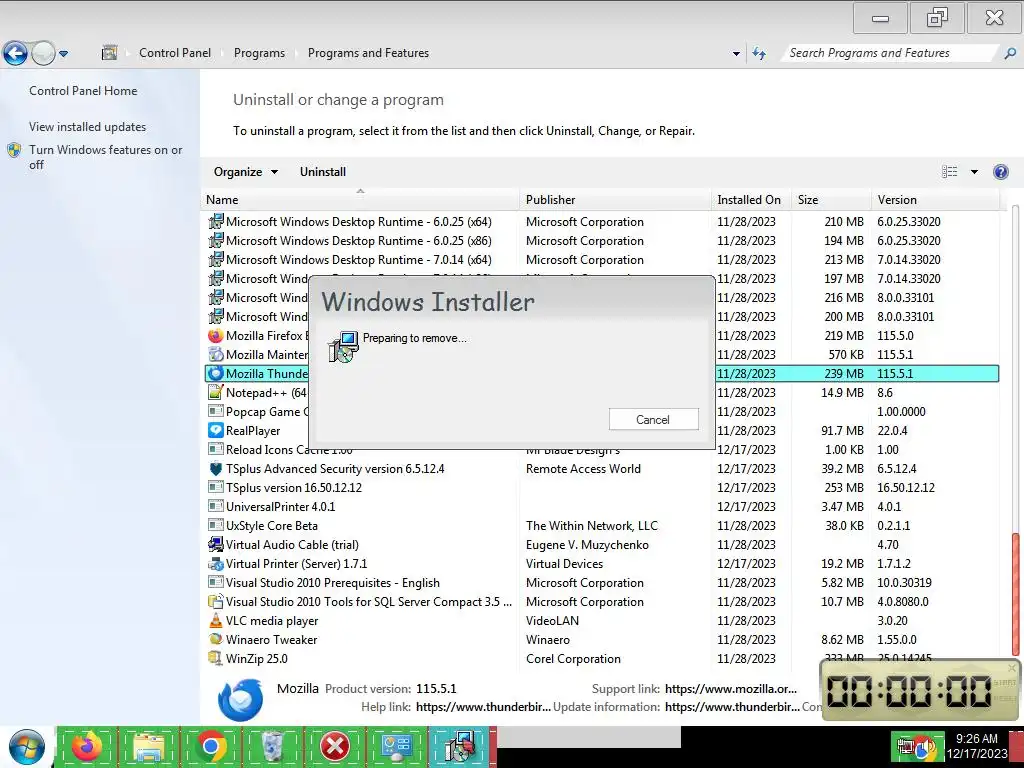Viewport: 1024px width, 768px height.
Task: Click the taskbar clock showing 9:26 AM
Action: [977, 746]
